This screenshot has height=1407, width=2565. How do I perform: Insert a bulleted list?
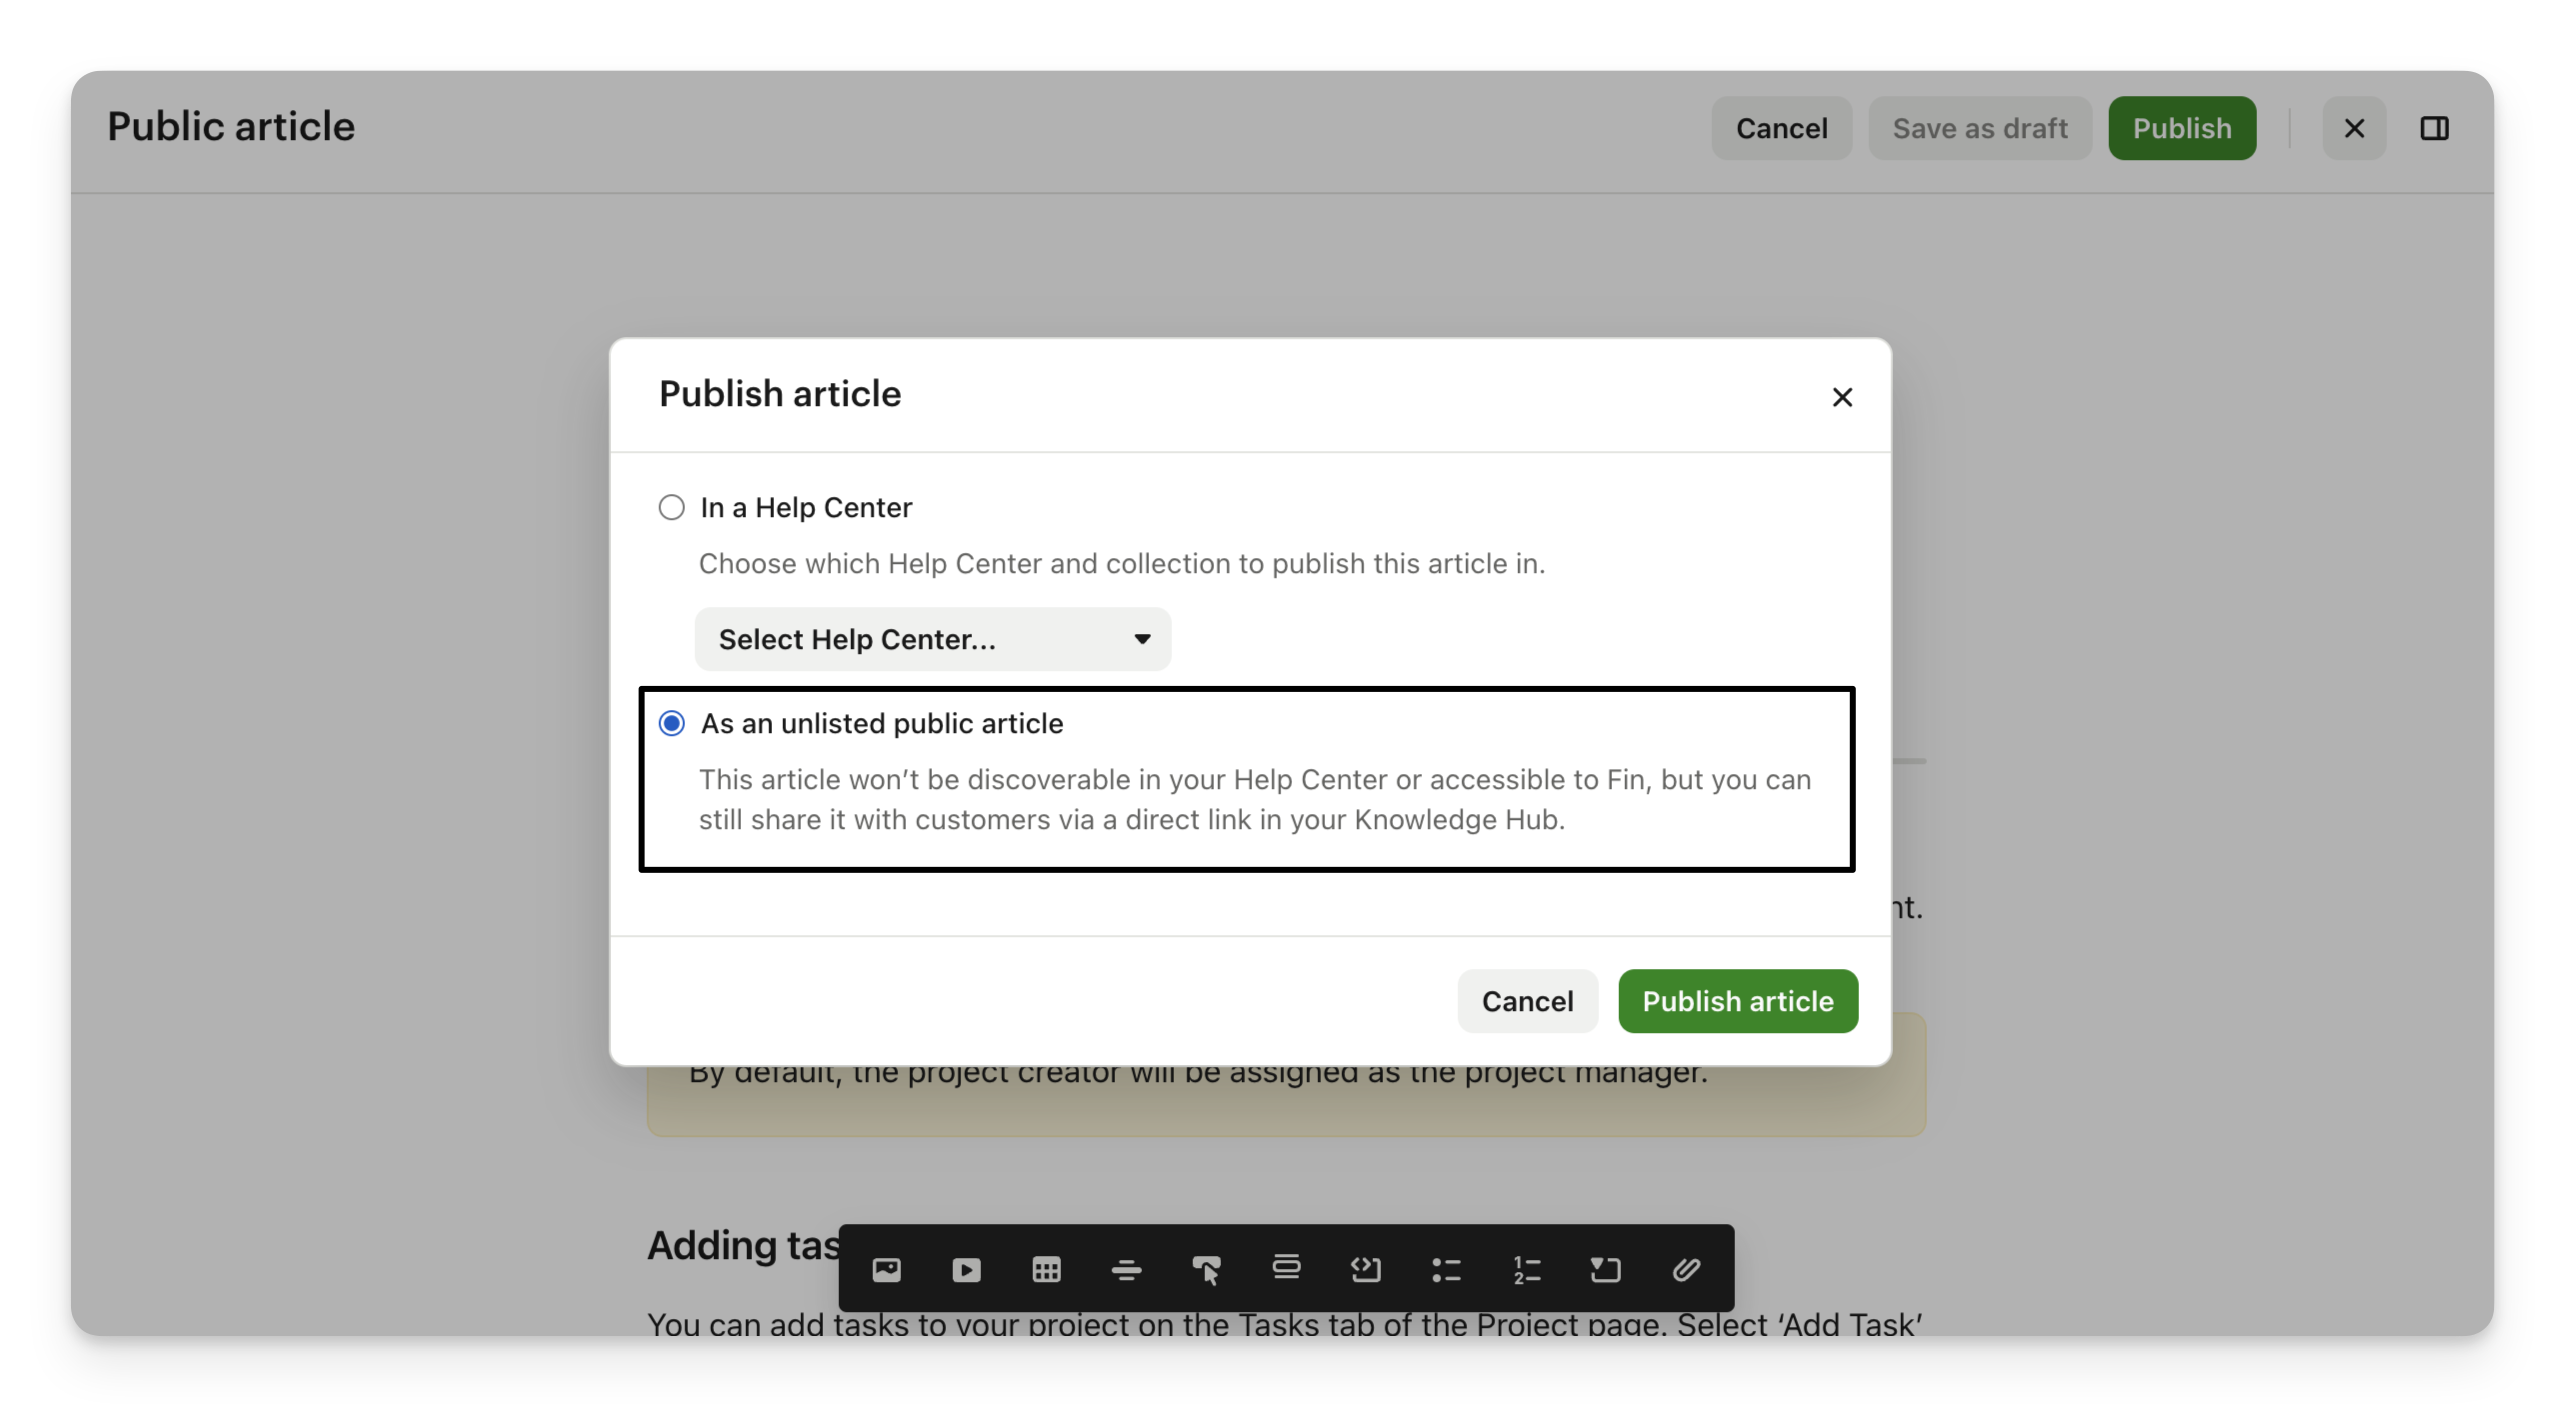pyautogui.click(x=1446, y=1270)
